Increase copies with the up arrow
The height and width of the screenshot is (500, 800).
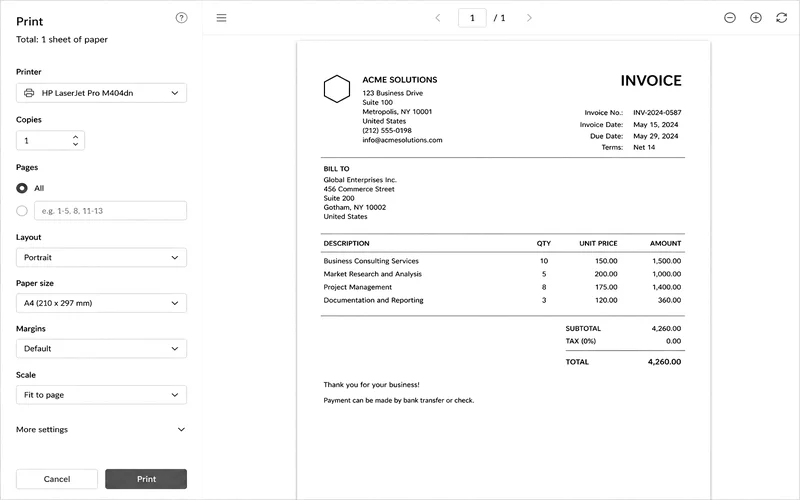[x=76, y=137]
